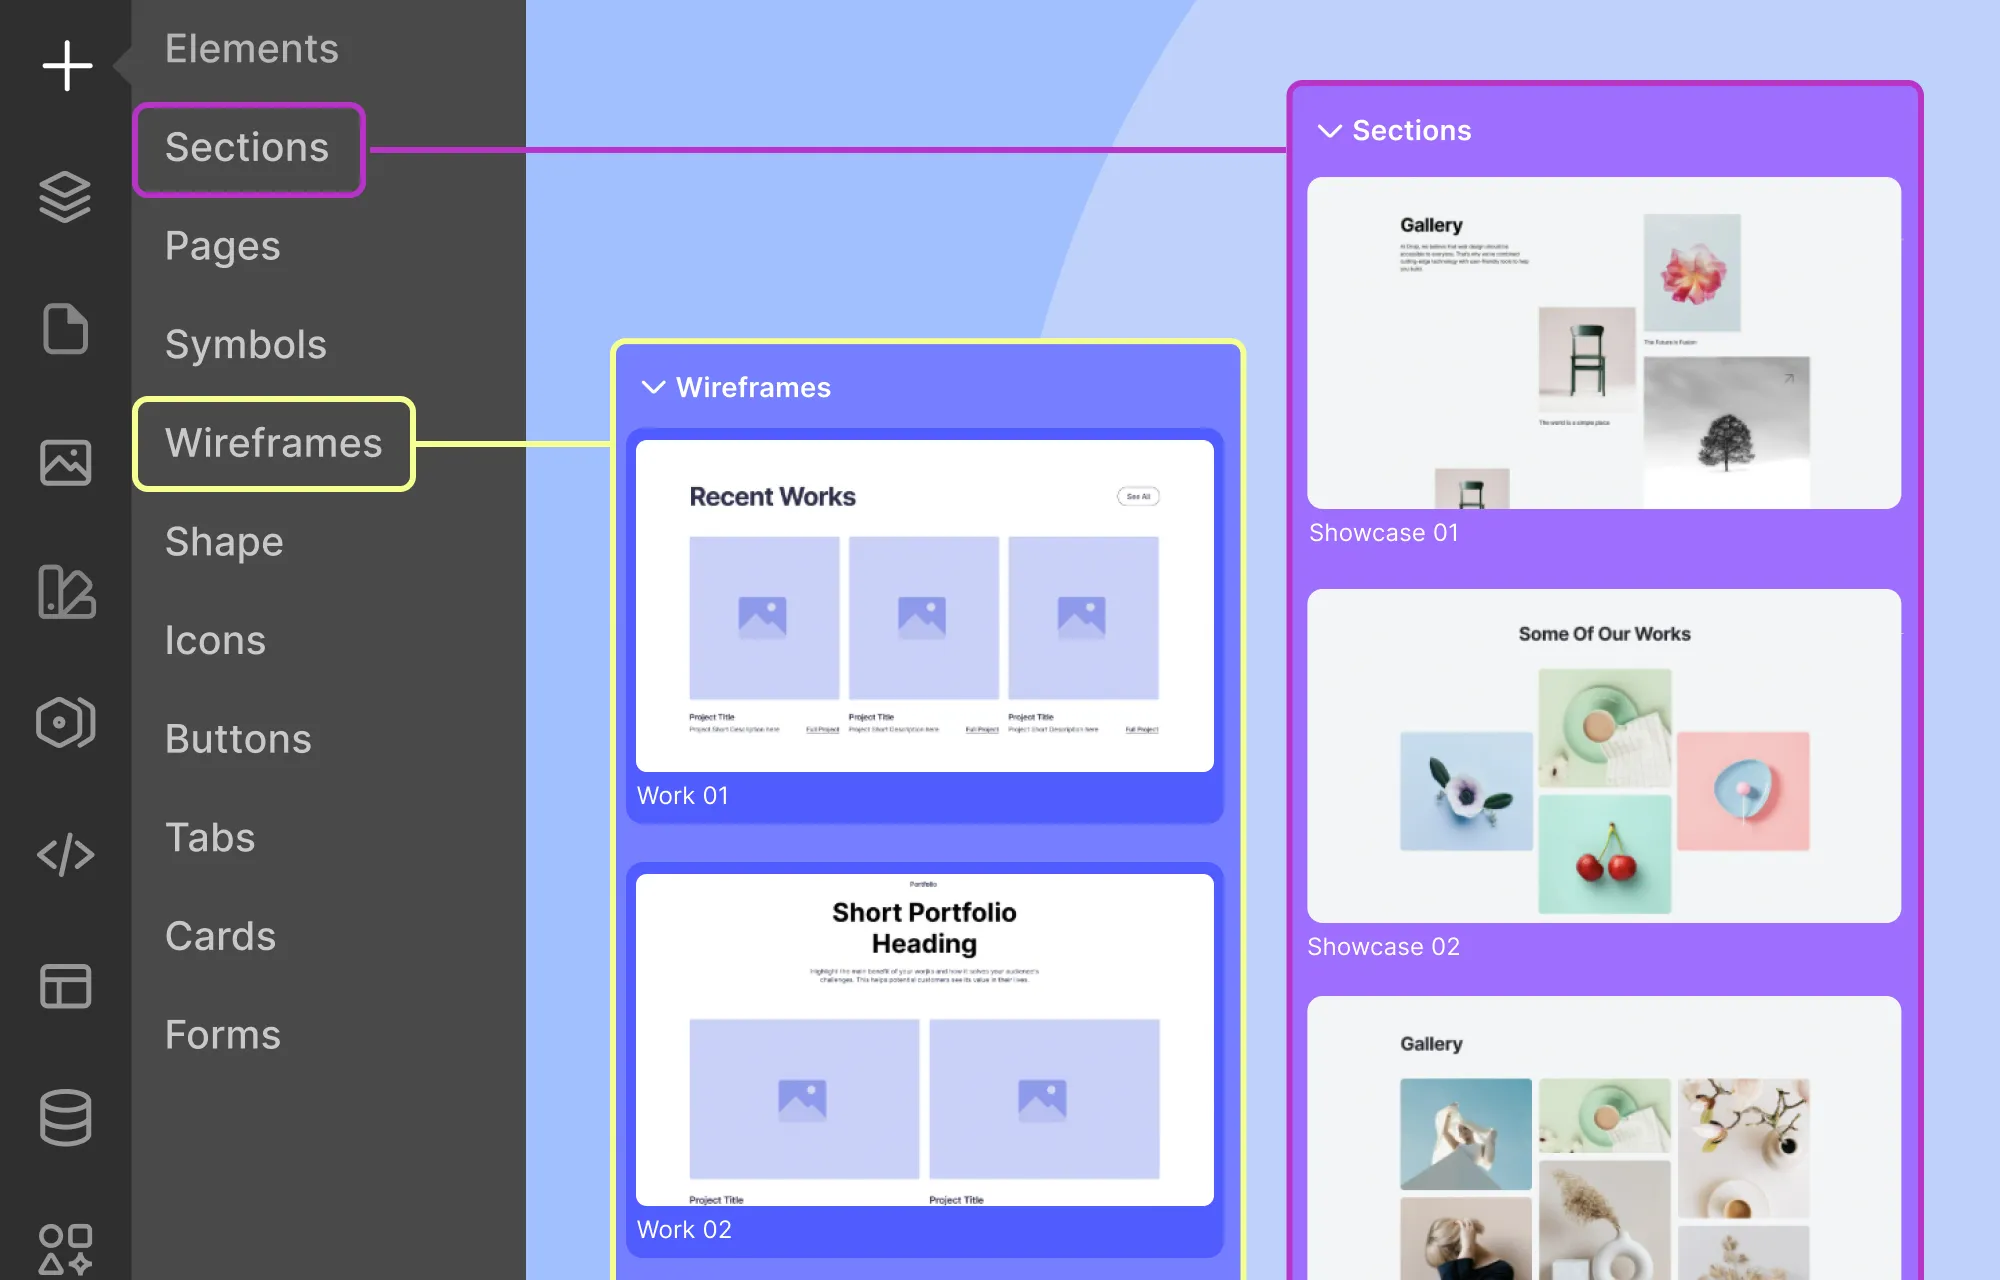This screenshot has width=2000, height=1280.
Task: Open the code brackets icon
Action: pos(65,855)
